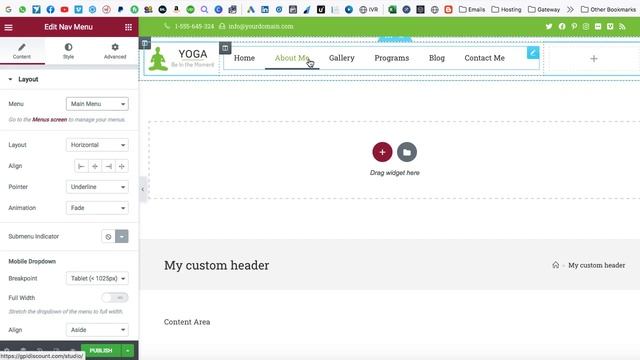Screen dimensions: 640x360
Task: Click the green Publish button
Action: pyautogui.click(x=101, y=351)
